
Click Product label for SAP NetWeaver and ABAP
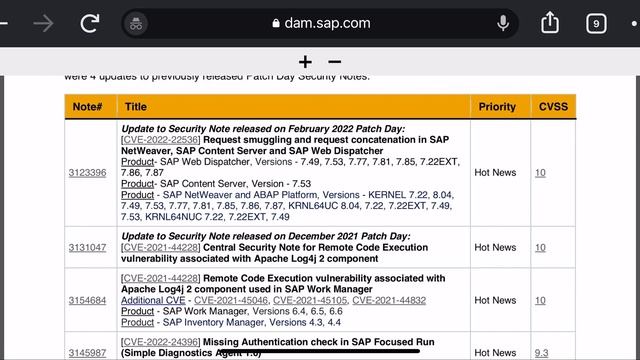tap(138, 195)
